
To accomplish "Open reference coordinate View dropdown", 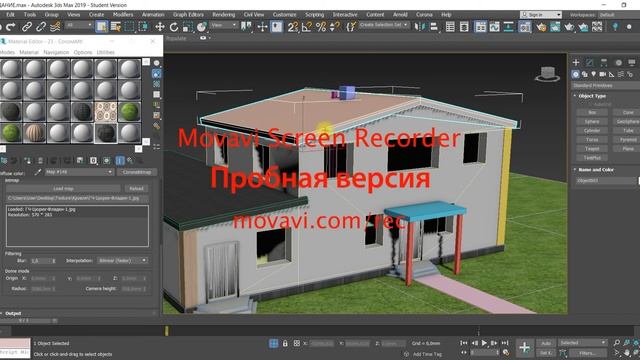I will 224,25.
